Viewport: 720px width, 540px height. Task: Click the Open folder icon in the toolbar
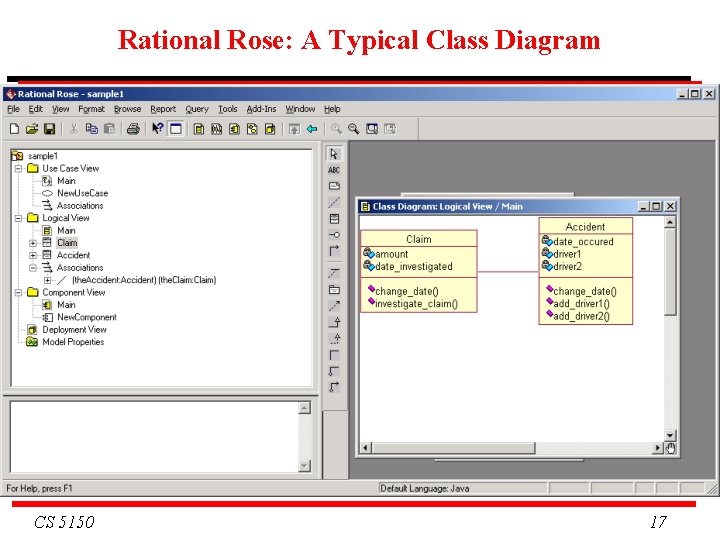32,129
